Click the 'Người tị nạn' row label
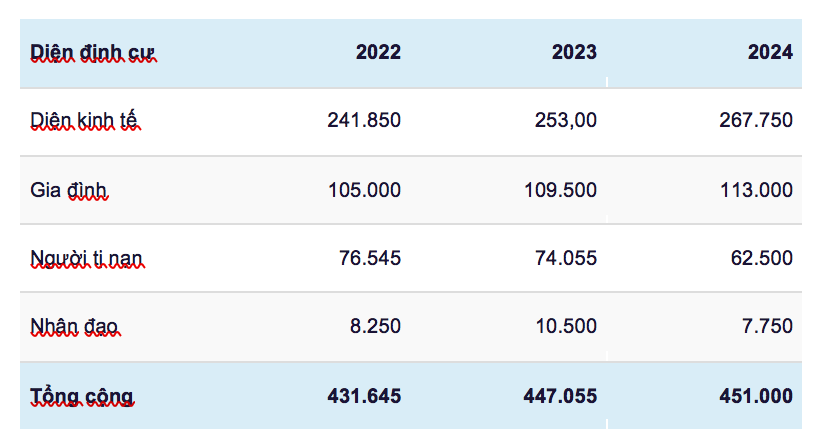The width and height of the screenshot is (820, 446). [87, 258]
